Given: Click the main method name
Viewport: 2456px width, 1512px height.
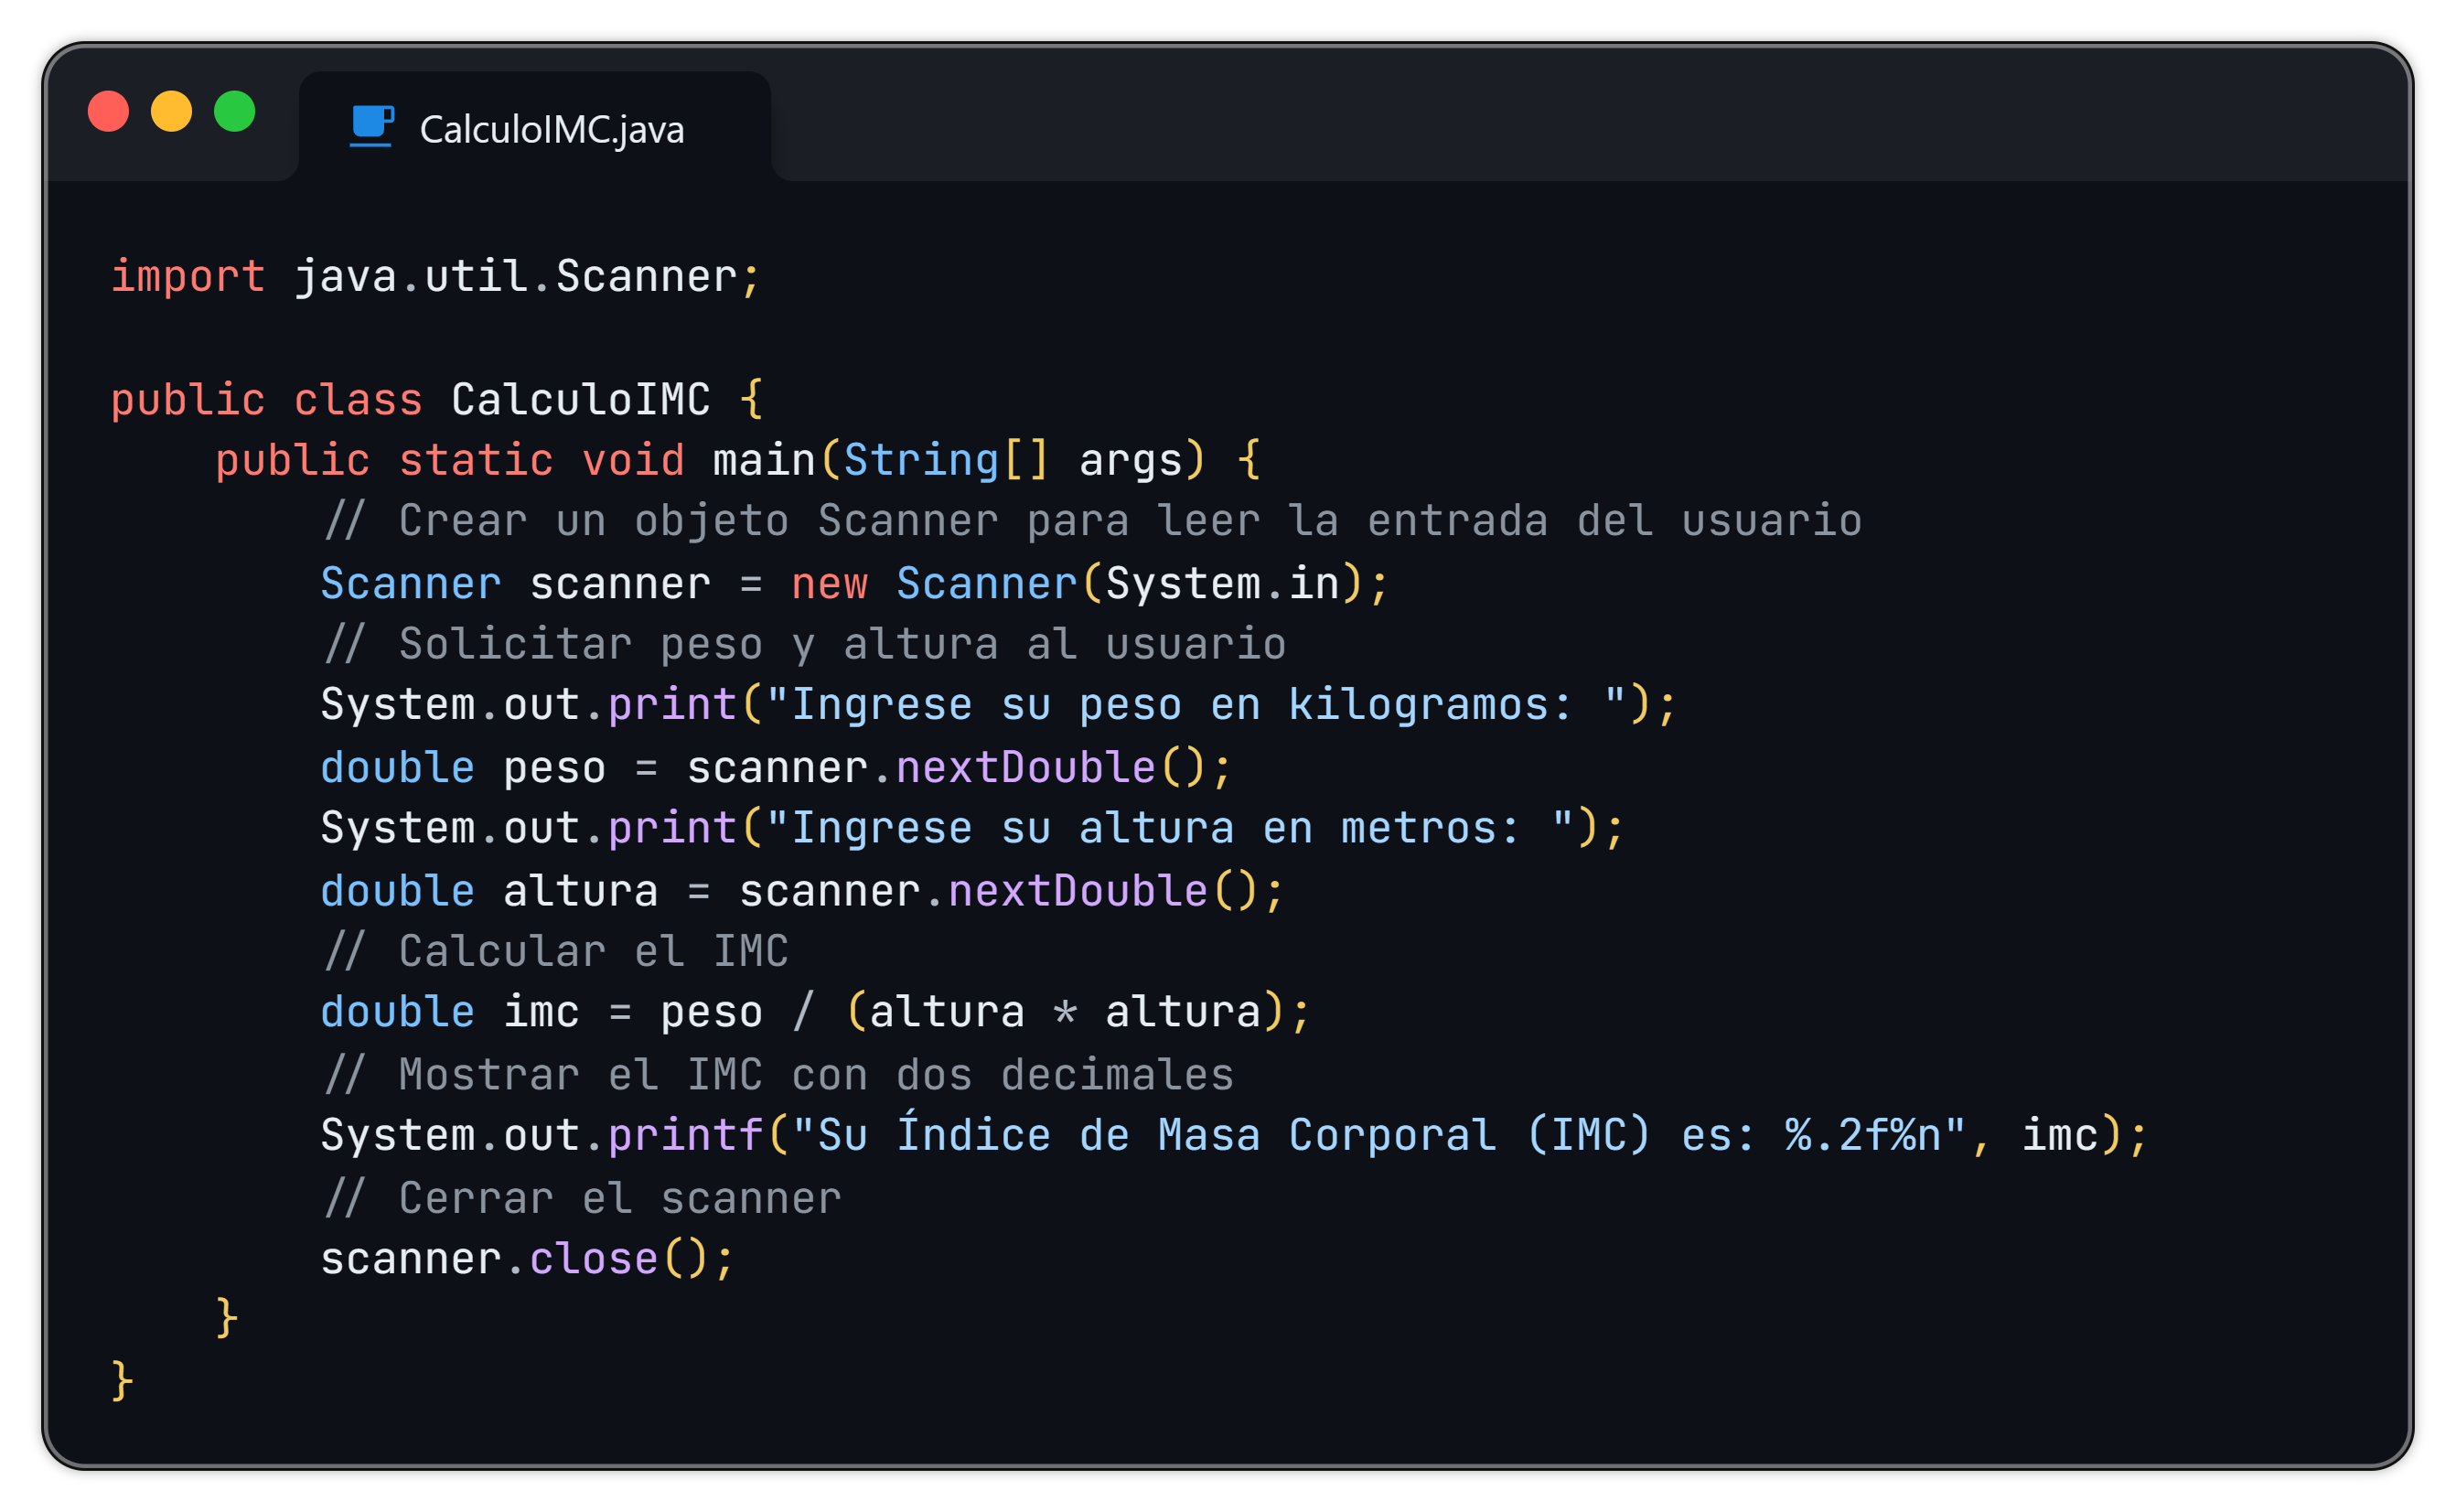Looking at the screenshot, I should click(x=764, y=460).
